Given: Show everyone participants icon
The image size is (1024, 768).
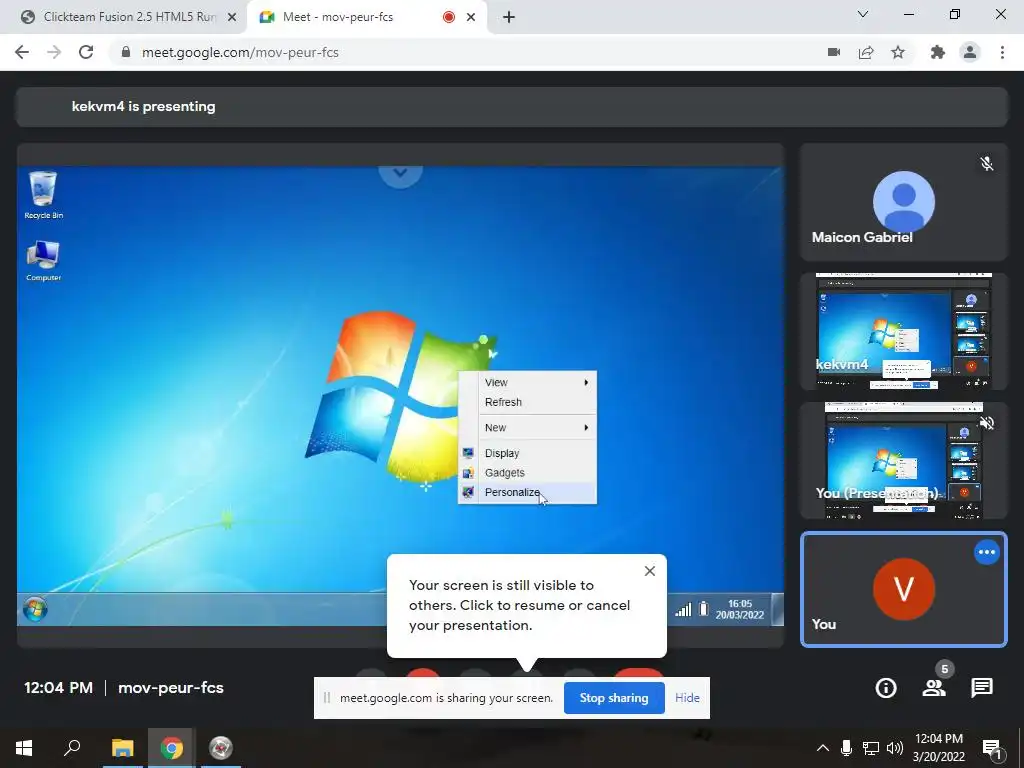Looking at the screenshot, I should [934, 688].
